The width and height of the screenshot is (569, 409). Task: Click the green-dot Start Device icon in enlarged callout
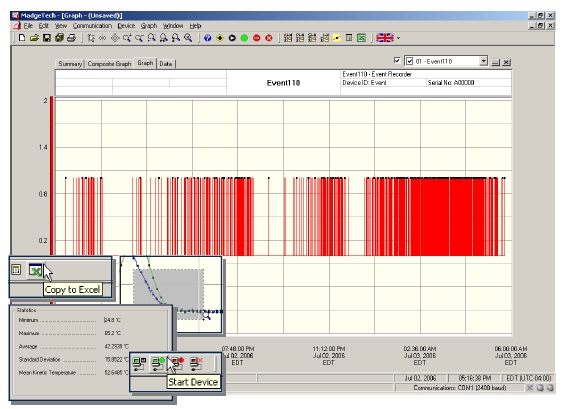pos(158,364)
